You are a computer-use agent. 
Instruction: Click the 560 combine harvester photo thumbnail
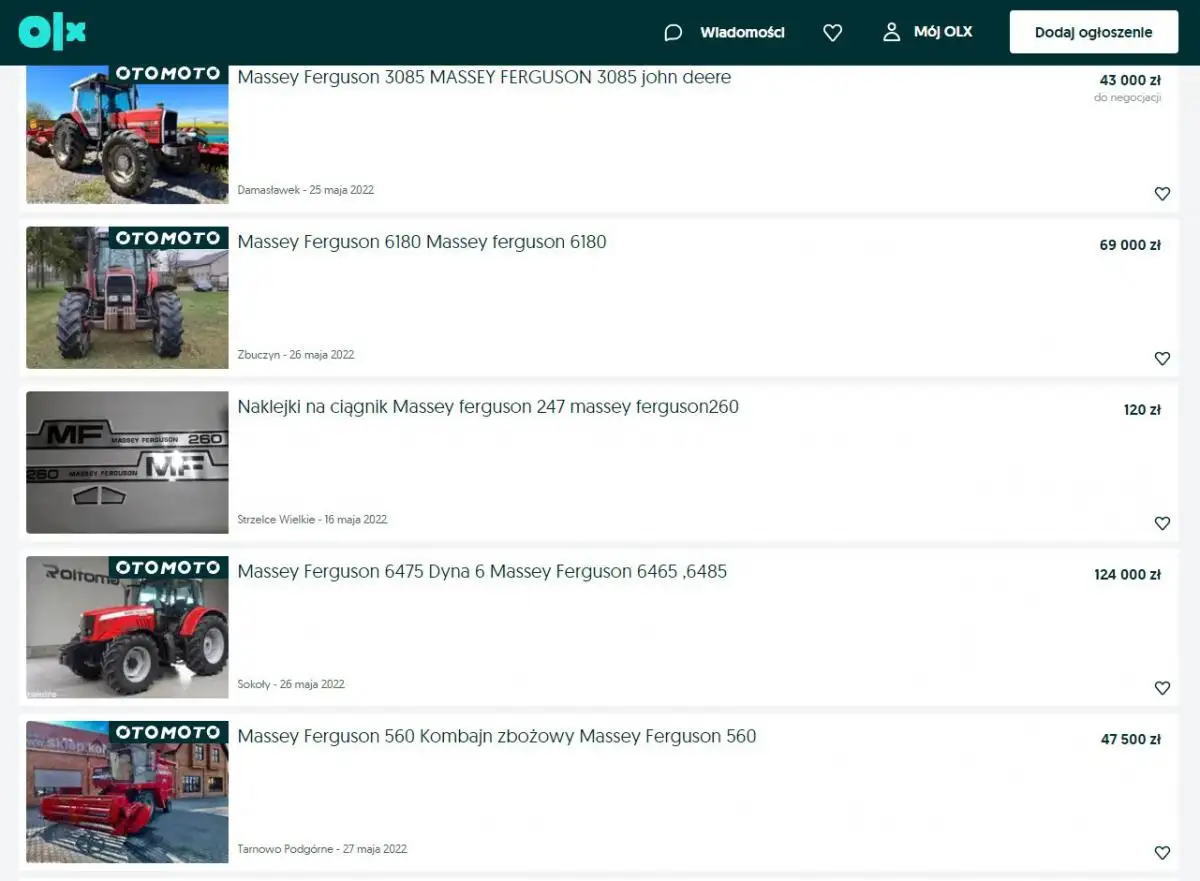tap(127, 792)
